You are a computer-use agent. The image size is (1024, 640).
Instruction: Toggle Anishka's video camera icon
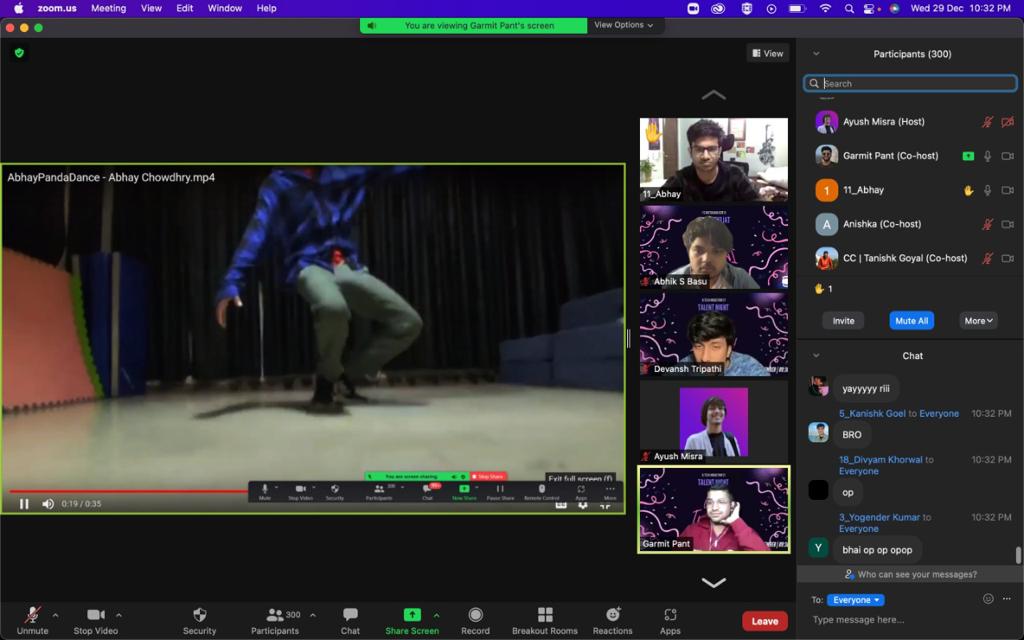[1008, 224]
